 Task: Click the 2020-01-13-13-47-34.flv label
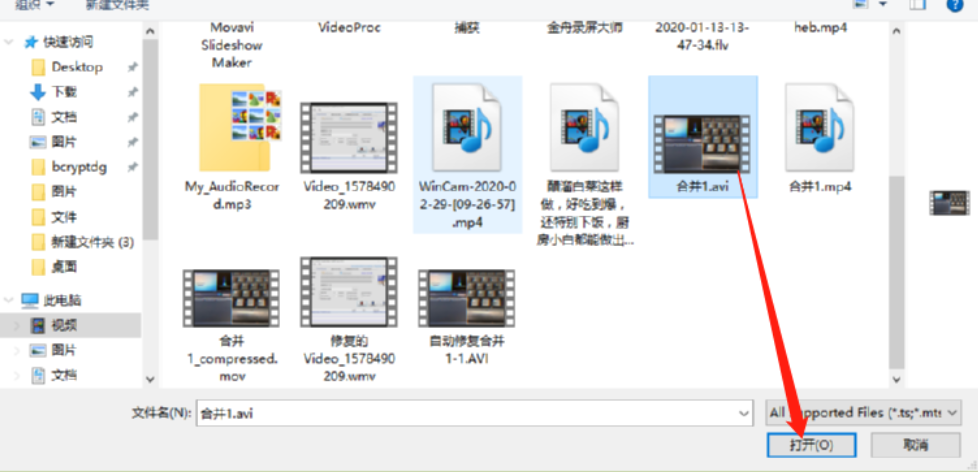pyautogui.click(x=702, y=36)
